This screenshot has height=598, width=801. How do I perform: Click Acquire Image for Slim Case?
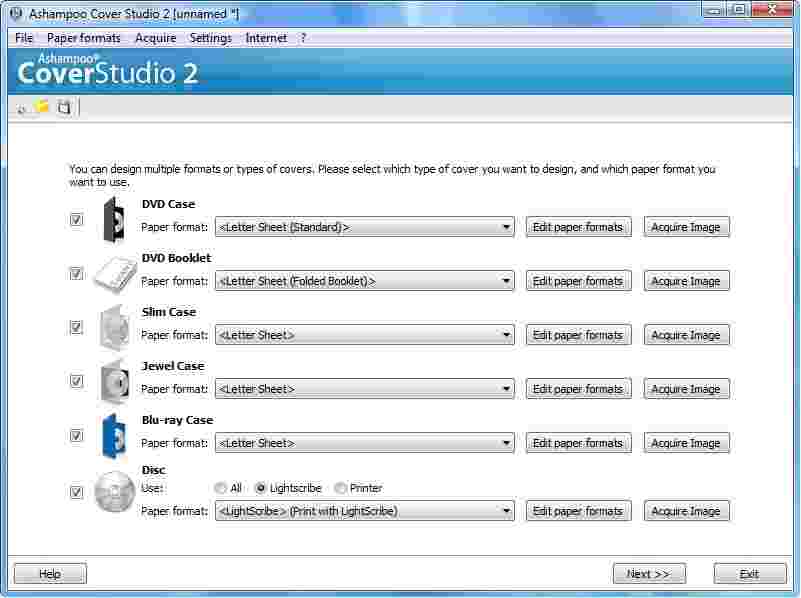[686, 335]
